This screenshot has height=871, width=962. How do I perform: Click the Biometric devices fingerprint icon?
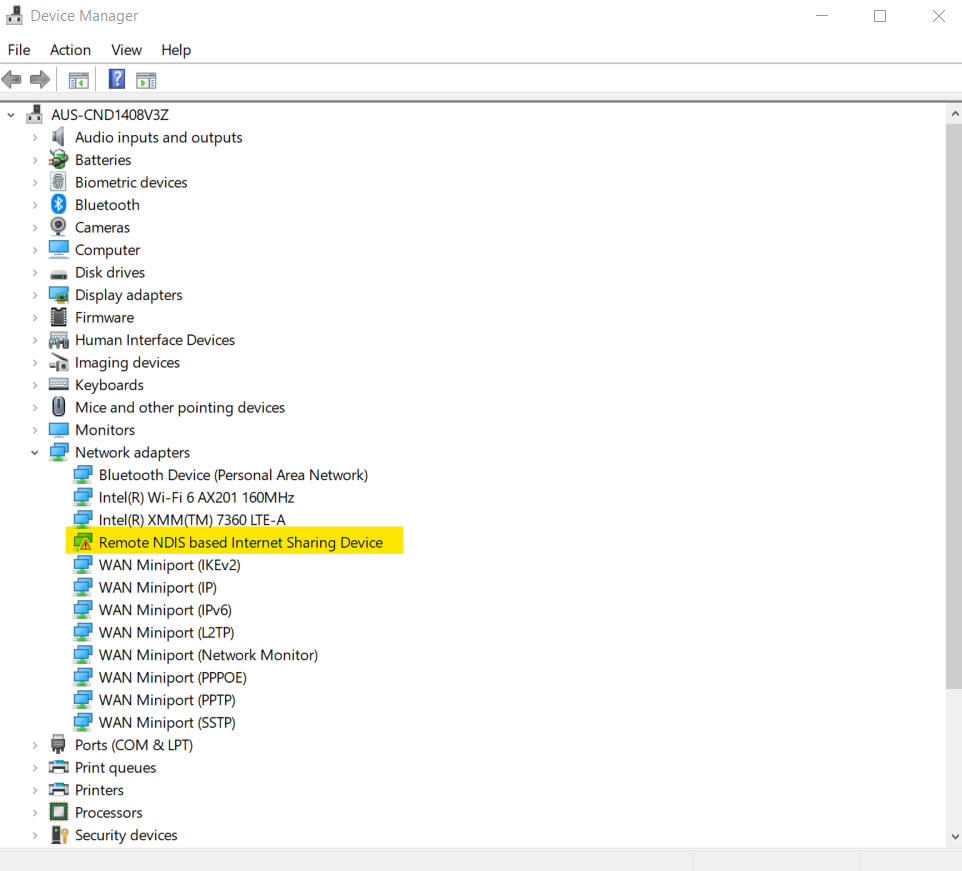click(58, 182)
